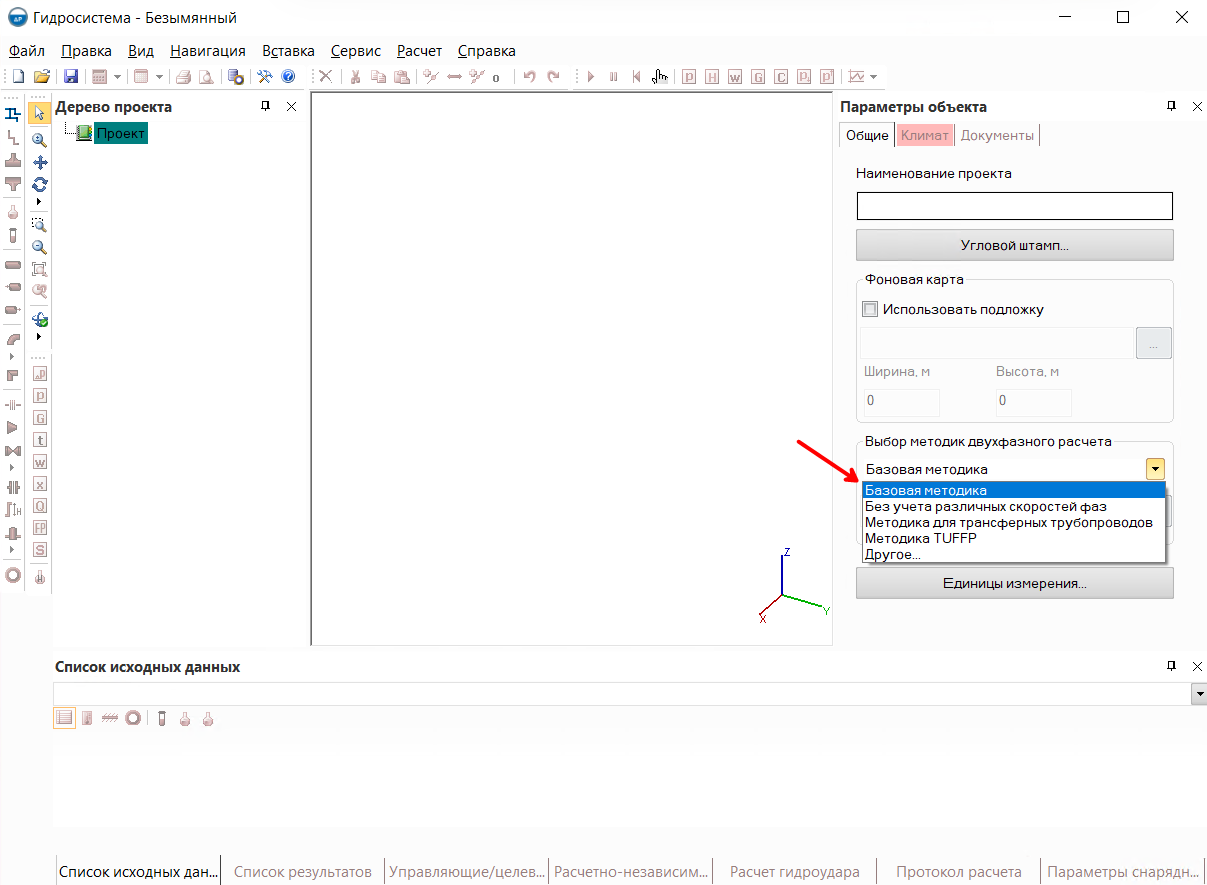The image size is (1207, 885).
Task: Click the zoom out magnifier icon
Action: (x=40, y=247)
